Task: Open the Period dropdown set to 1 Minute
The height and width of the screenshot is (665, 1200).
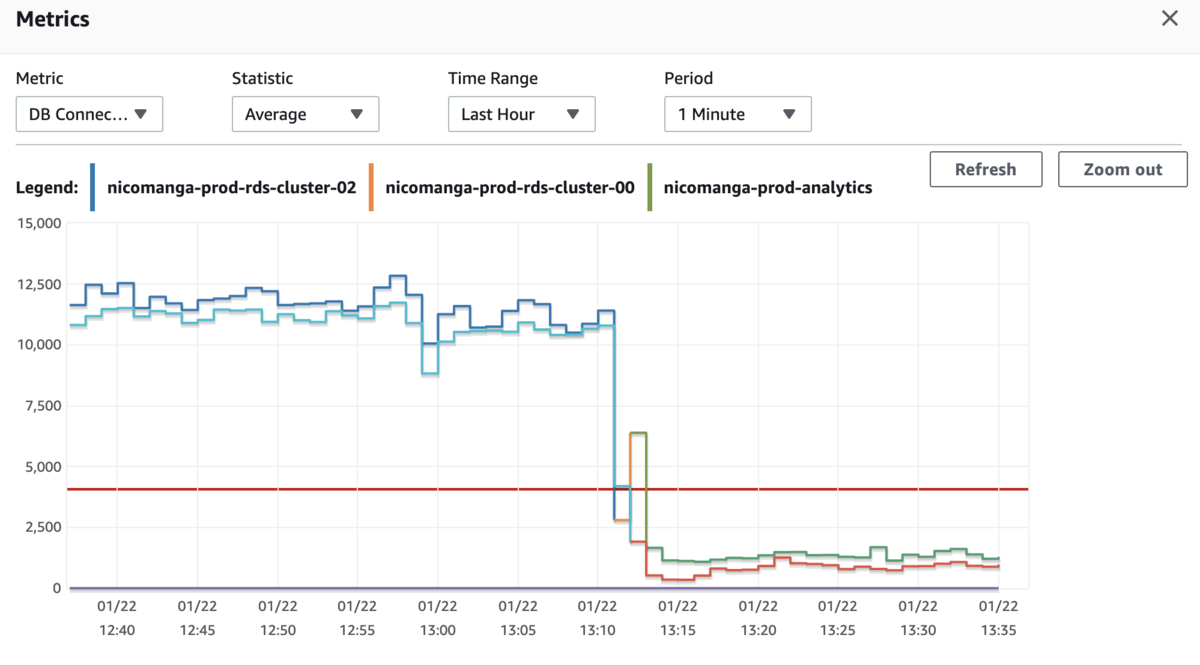Action: pos(738,114)
